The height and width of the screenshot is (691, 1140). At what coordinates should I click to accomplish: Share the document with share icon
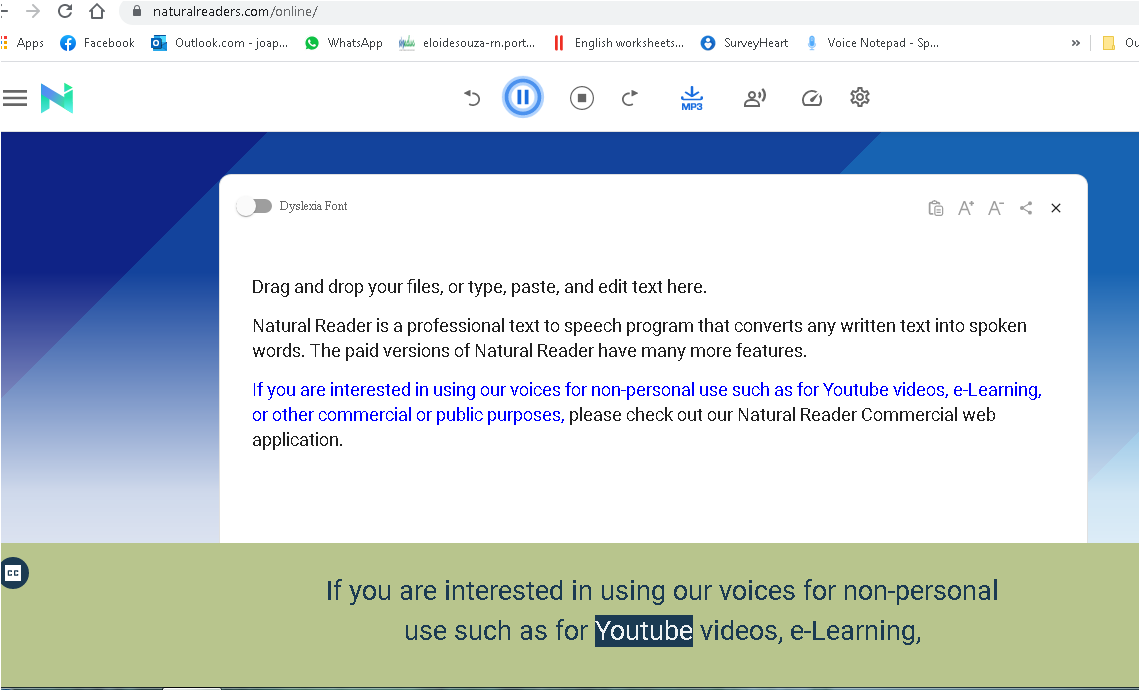click(1026, 208)
